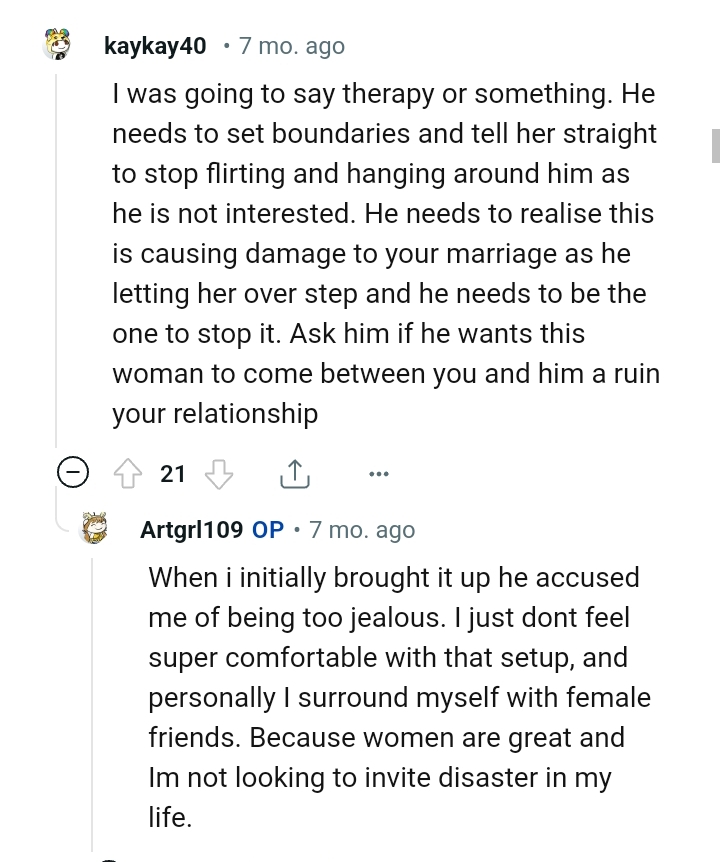720x862 pixels.
Task: Open Artgrl109's profile
Action: point(190,530)
